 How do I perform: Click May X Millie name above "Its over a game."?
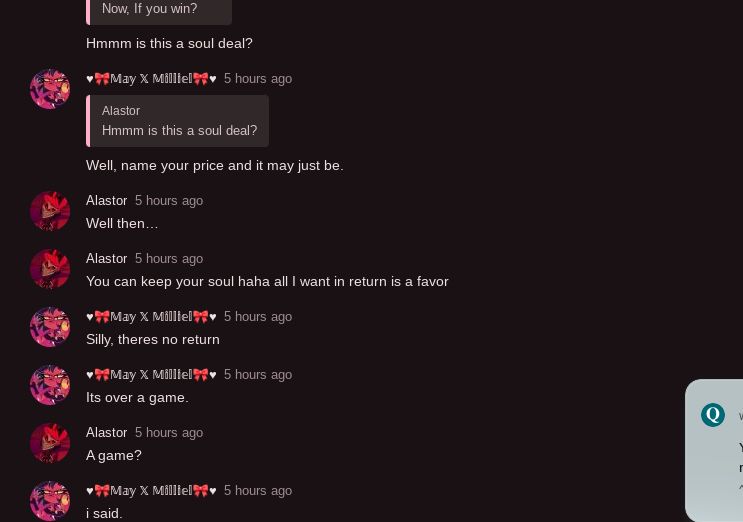(151, 374)
